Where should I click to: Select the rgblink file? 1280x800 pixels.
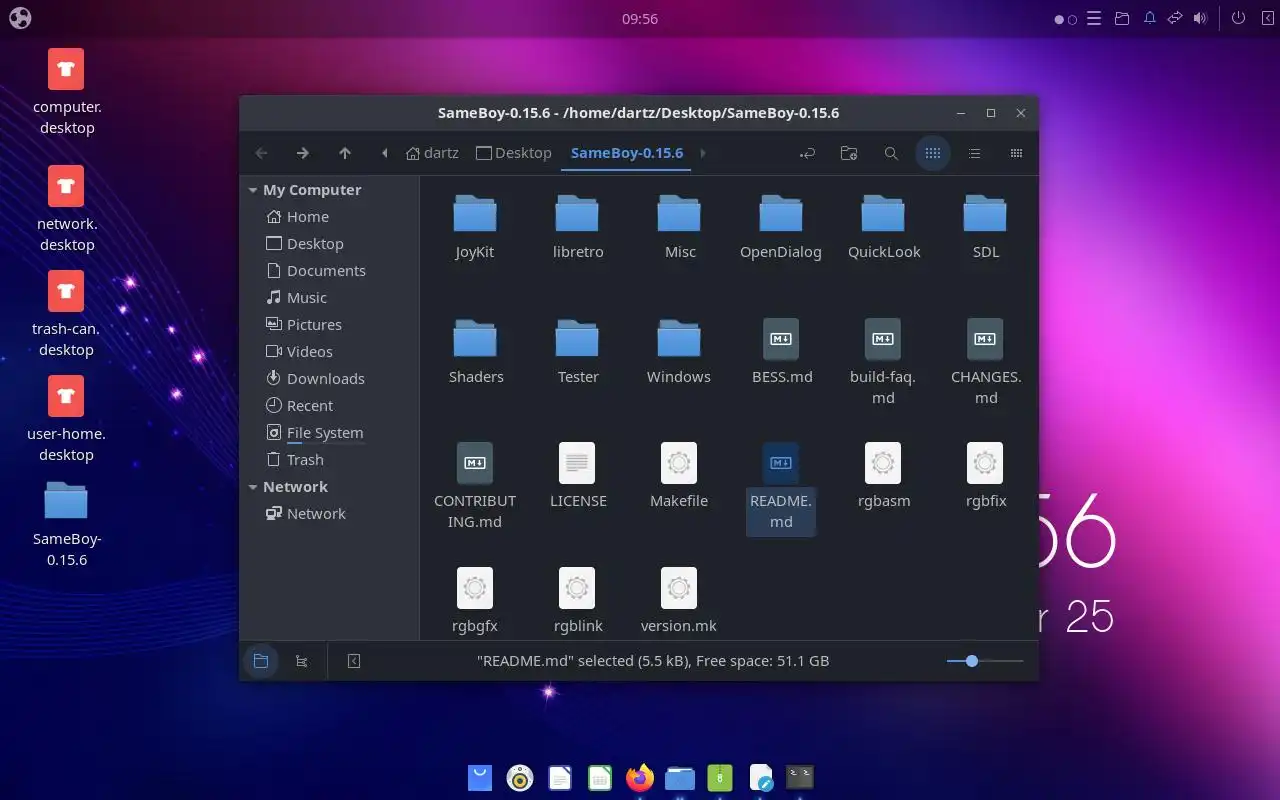click(x=577, y=602)
